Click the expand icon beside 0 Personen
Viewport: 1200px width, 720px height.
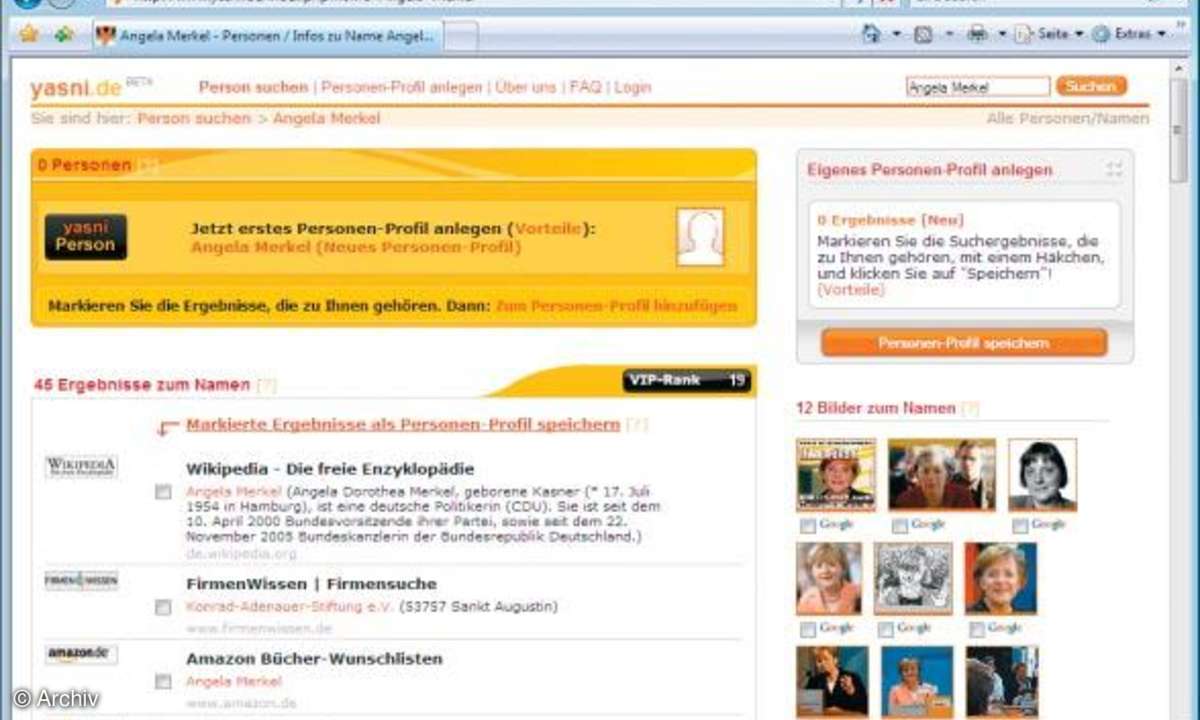[147, 166]
